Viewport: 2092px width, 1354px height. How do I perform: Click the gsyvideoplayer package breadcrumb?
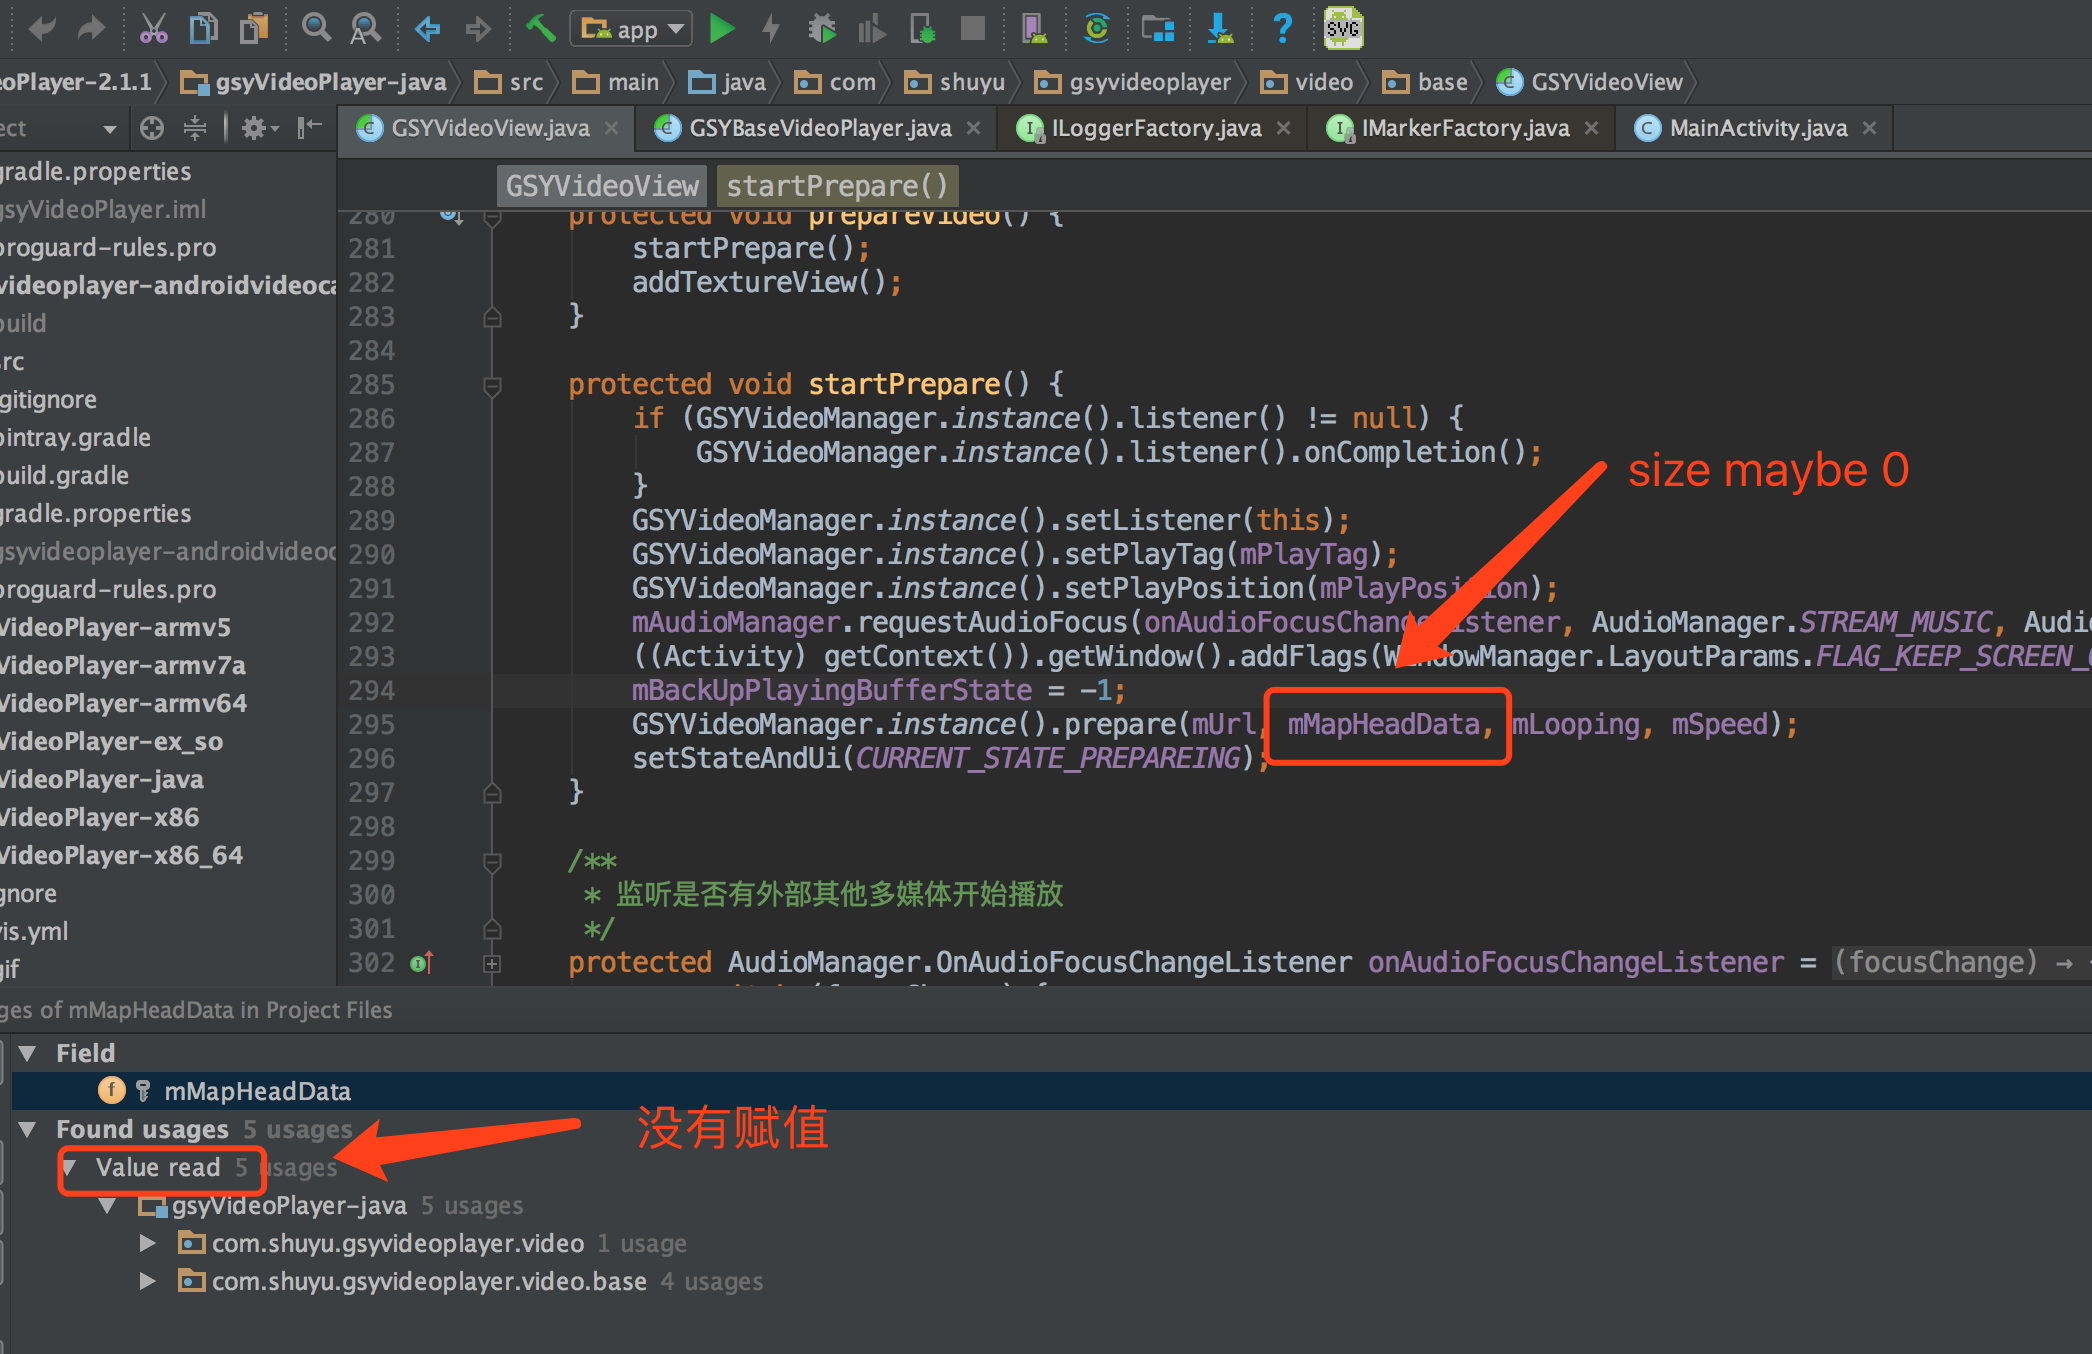pyautogui.click(x=1132, y=82)
